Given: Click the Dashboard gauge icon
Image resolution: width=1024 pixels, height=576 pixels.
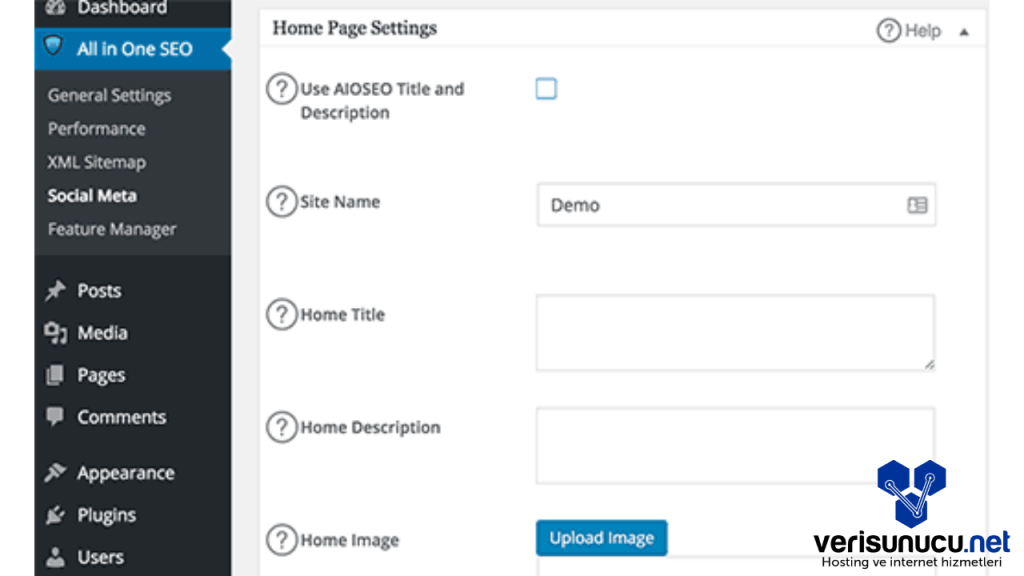Looking at the screenshot, I should click(x=56, y=8).
